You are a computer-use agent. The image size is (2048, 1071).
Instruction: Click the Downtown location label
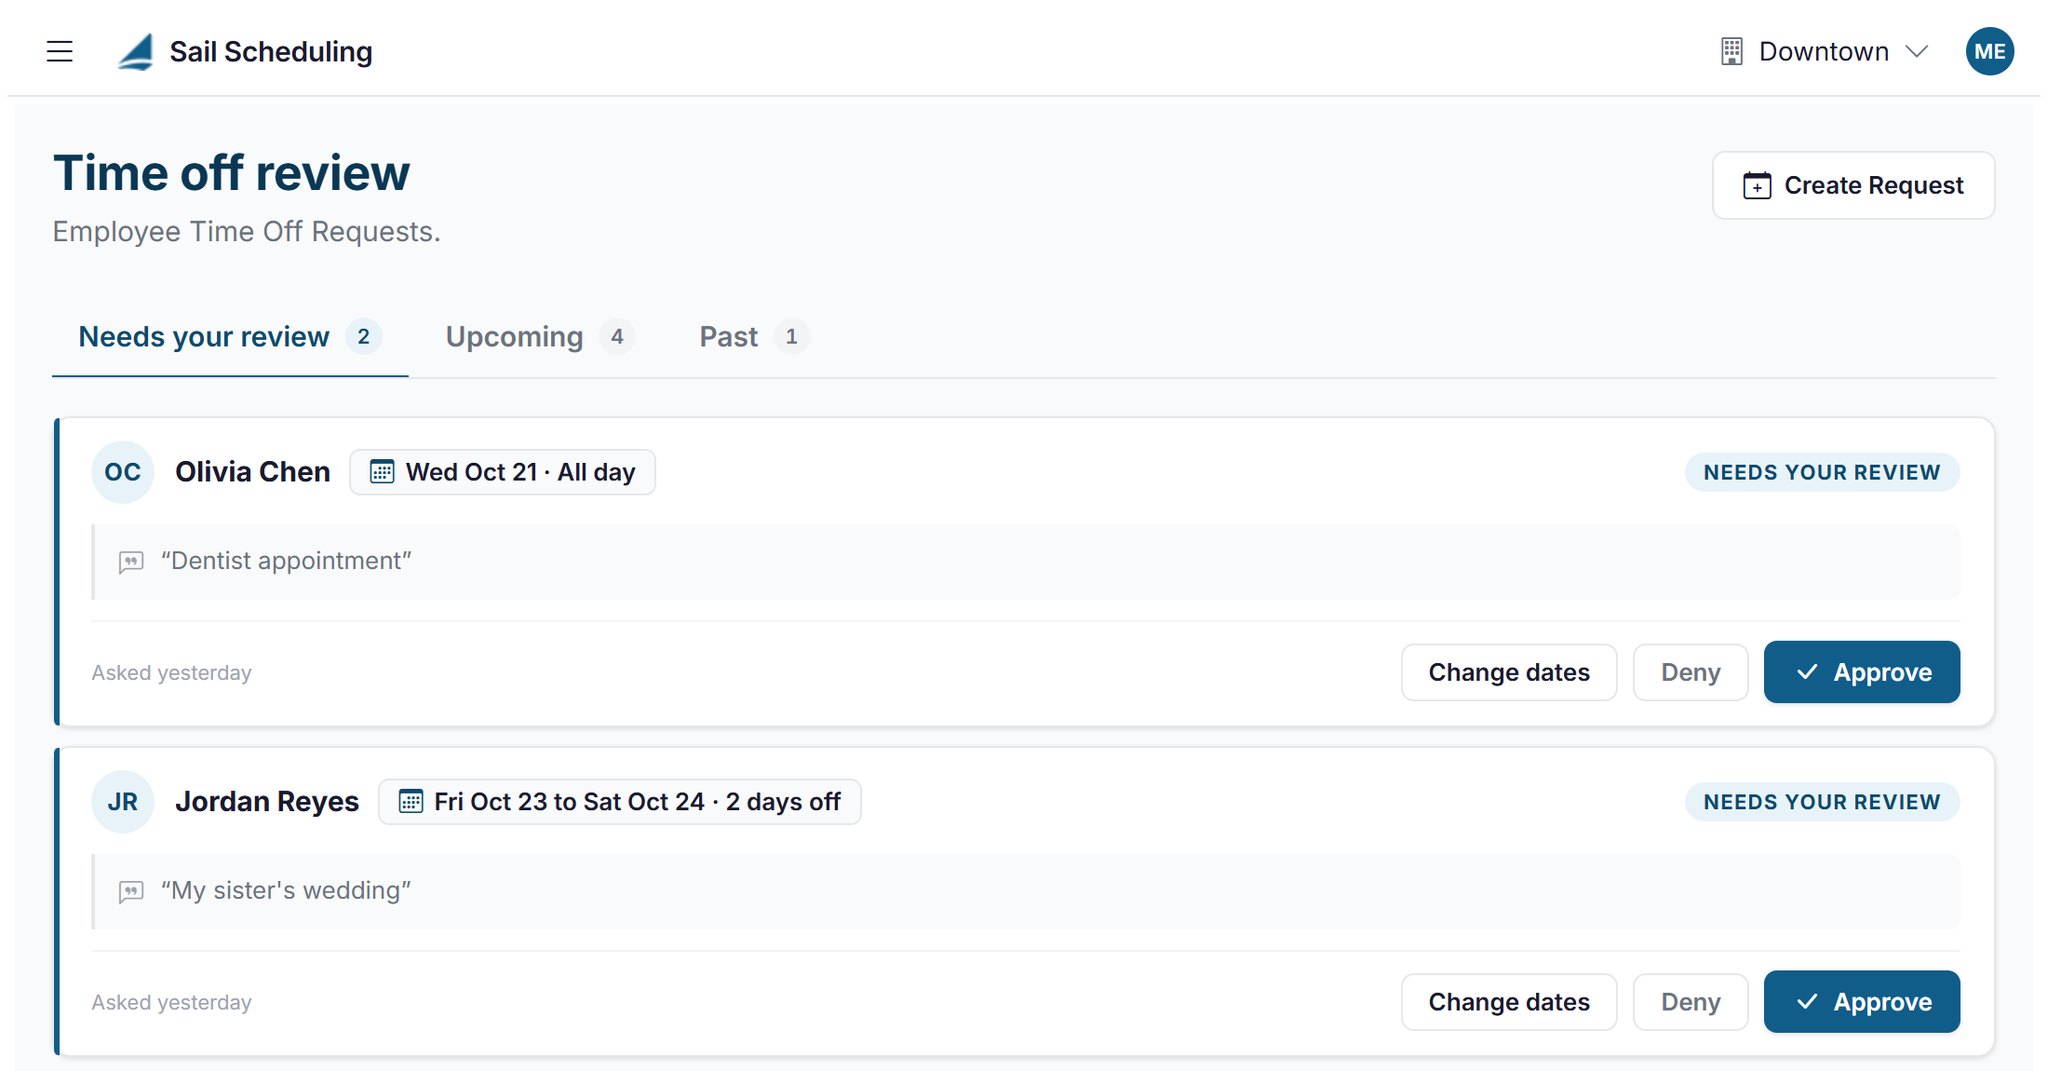[x=1823, y=51]
